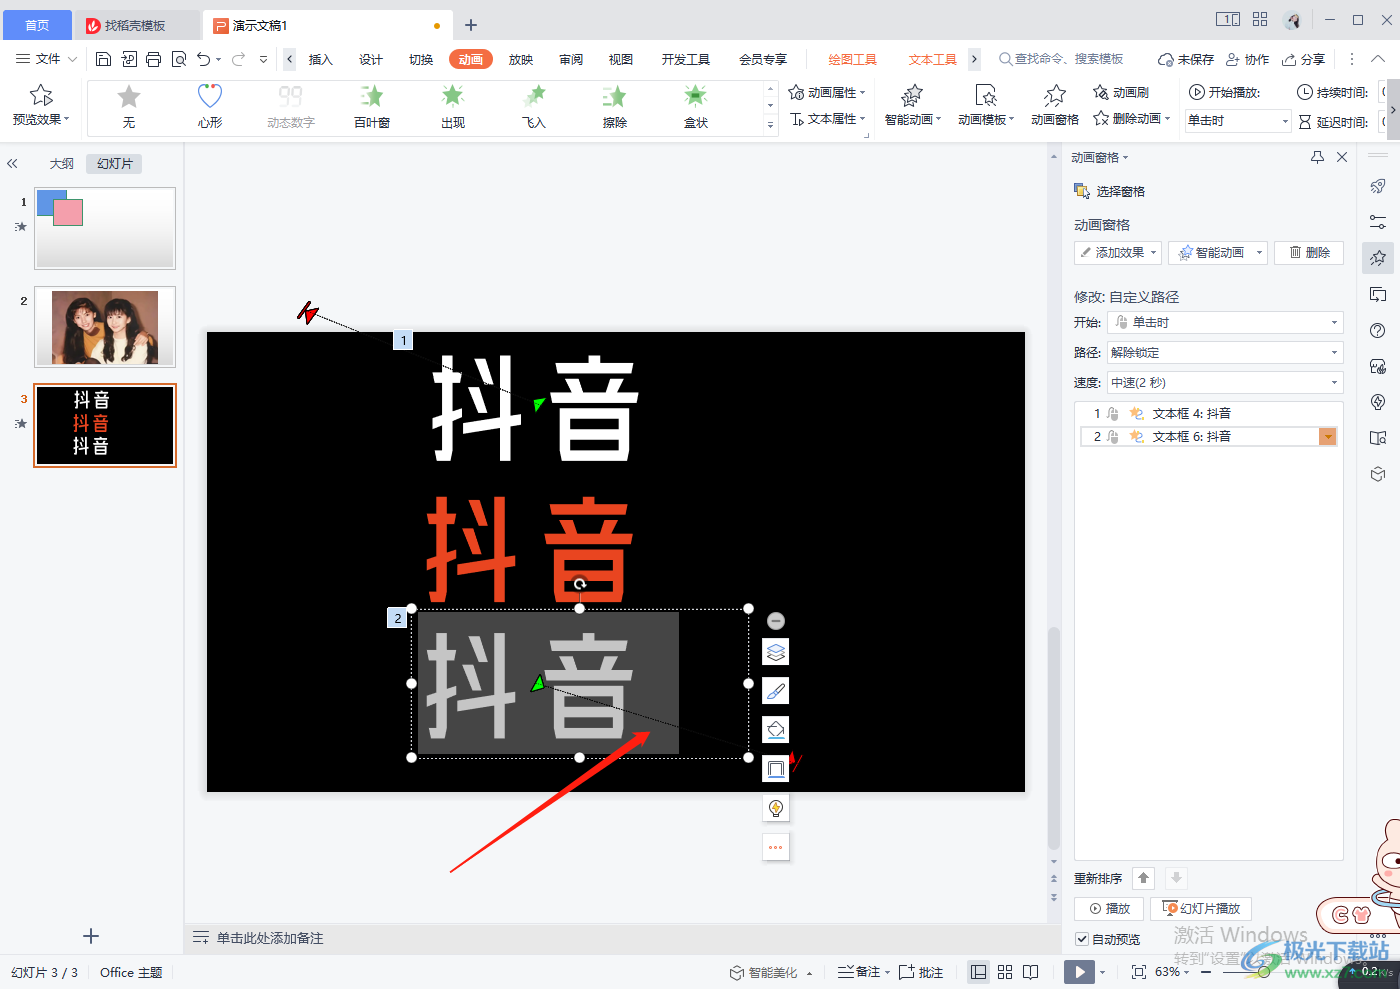Click the print preview icon
This screenshot has width=1400, height=989.
click(179, 59)
